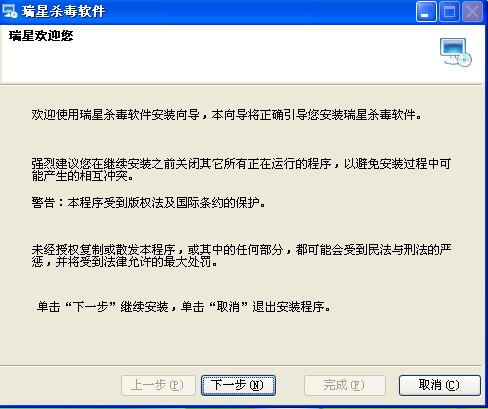Click the separator line above the buttons
488x409 pixels.
coord(241,366)
